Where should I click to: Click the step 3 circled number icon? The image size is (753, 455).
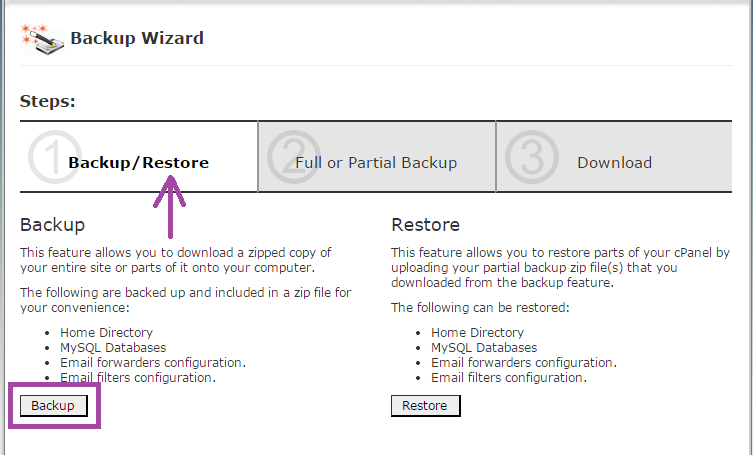click(x=532, y=157)
